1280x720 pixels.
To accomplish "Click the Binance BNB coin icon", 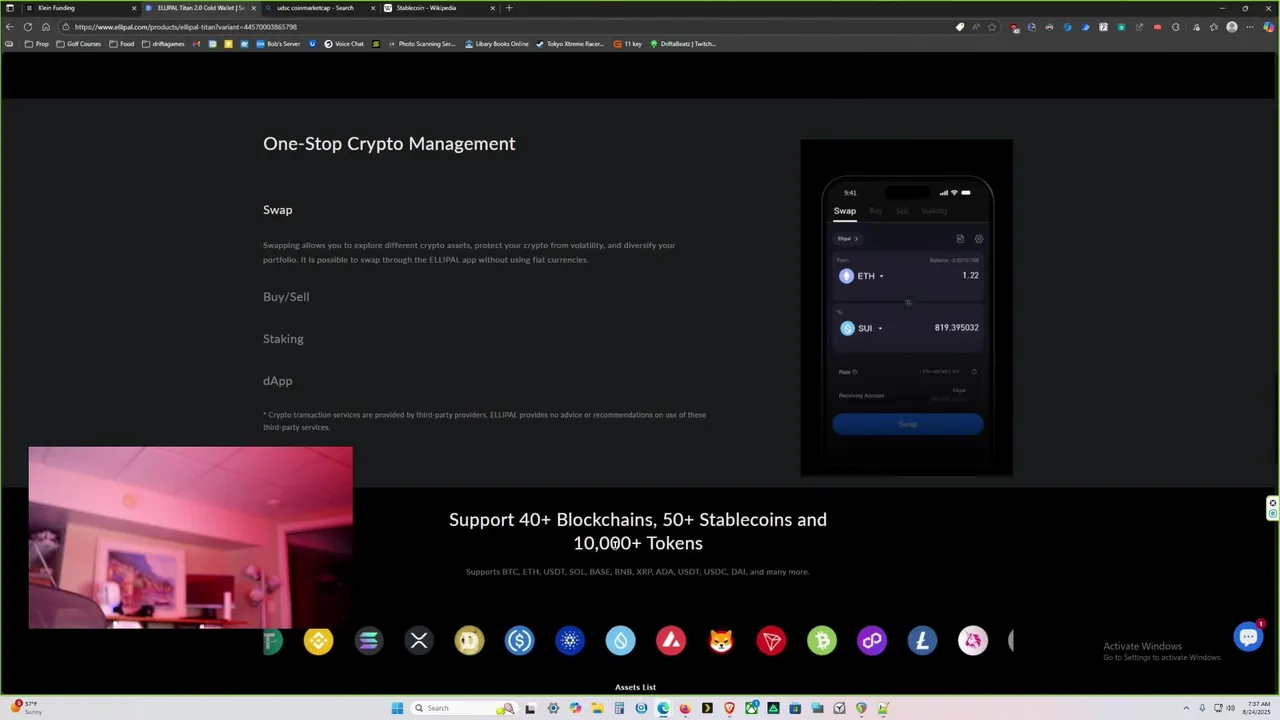I will tap(319, 641).
